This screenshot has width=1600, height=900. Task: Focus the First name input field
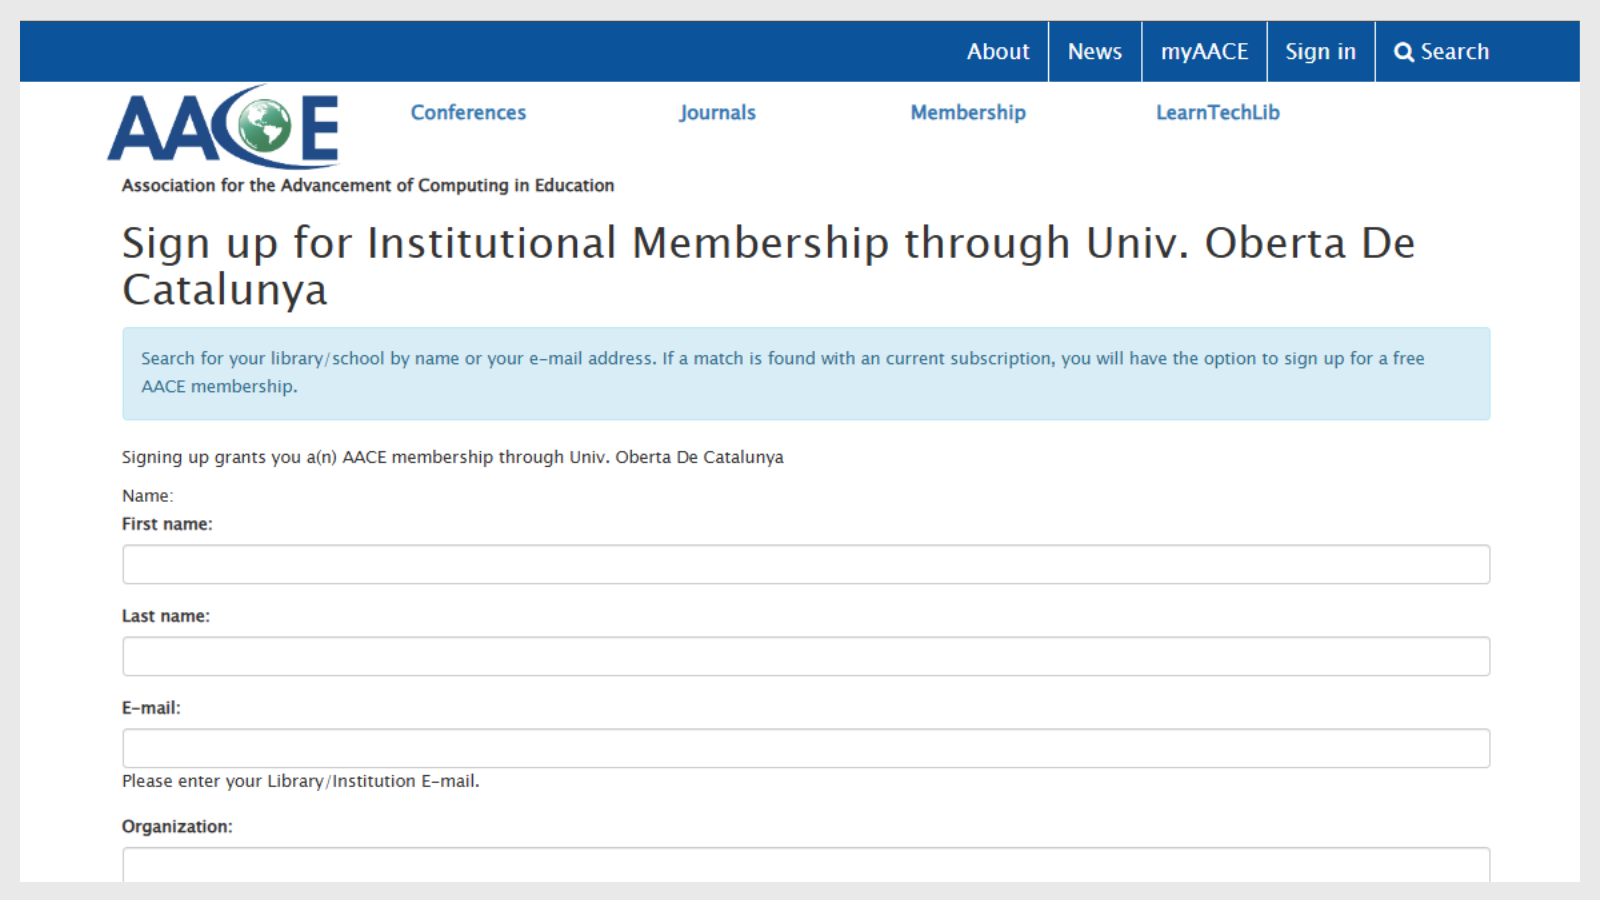tap(806, 564)
